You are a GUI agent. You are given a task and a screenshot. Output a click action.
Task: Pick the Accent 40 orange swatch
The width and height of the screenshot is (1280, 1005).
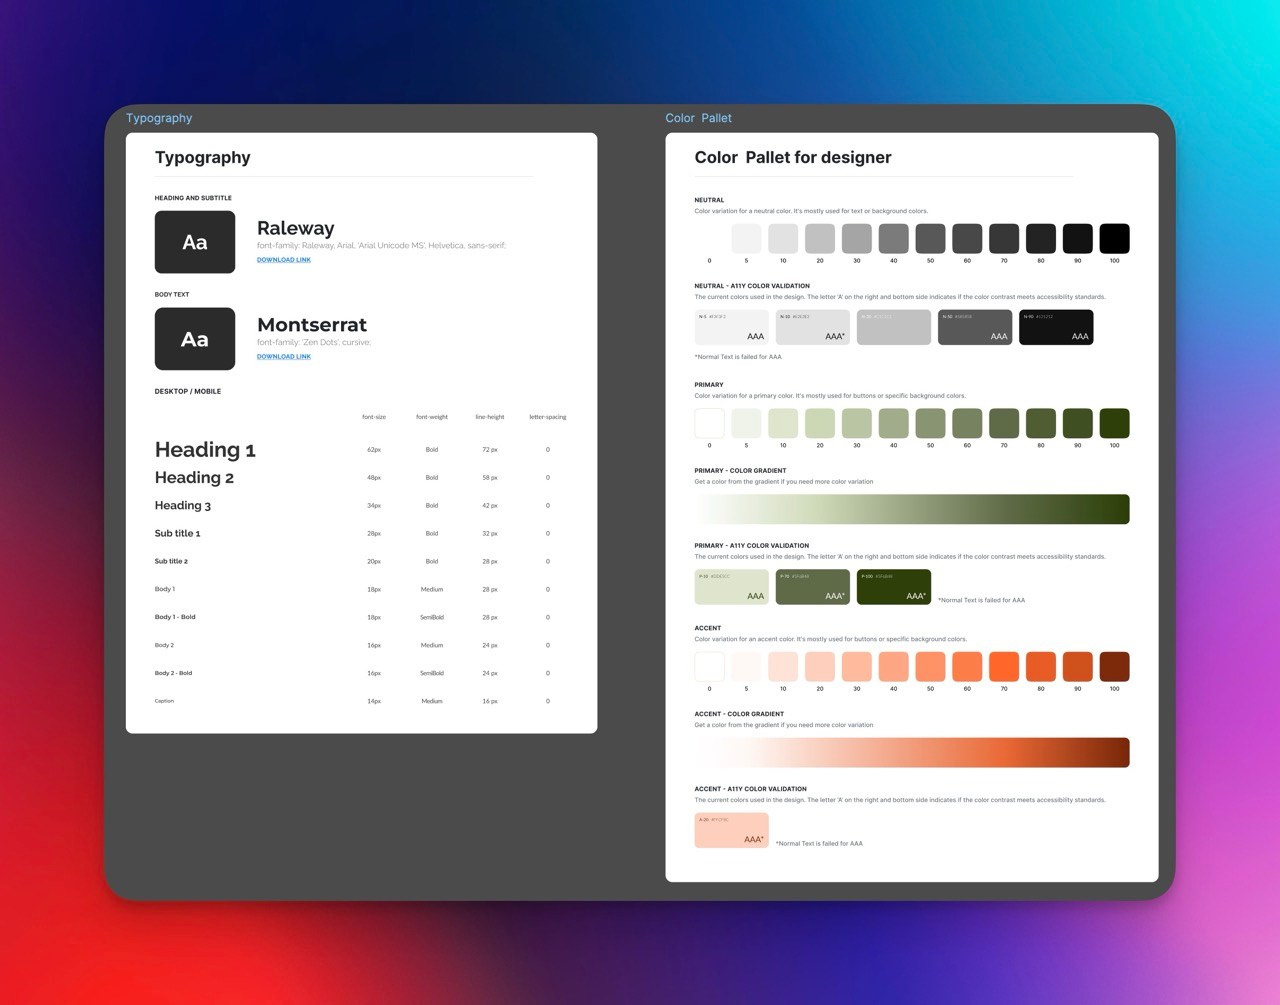click(x=893, y=666)
